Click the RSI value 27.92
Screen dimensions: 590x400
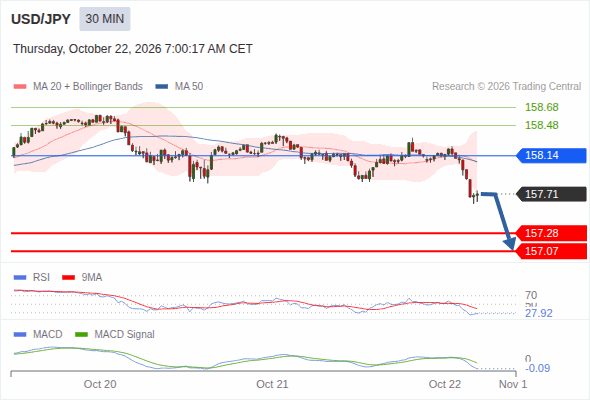point(538,313)
